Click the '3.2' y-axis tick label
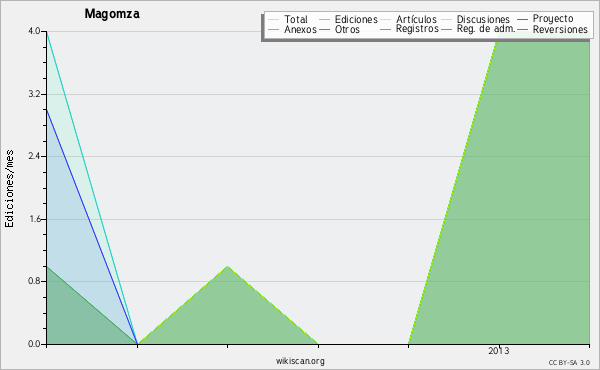600x370 pixels. coord(34,94)
